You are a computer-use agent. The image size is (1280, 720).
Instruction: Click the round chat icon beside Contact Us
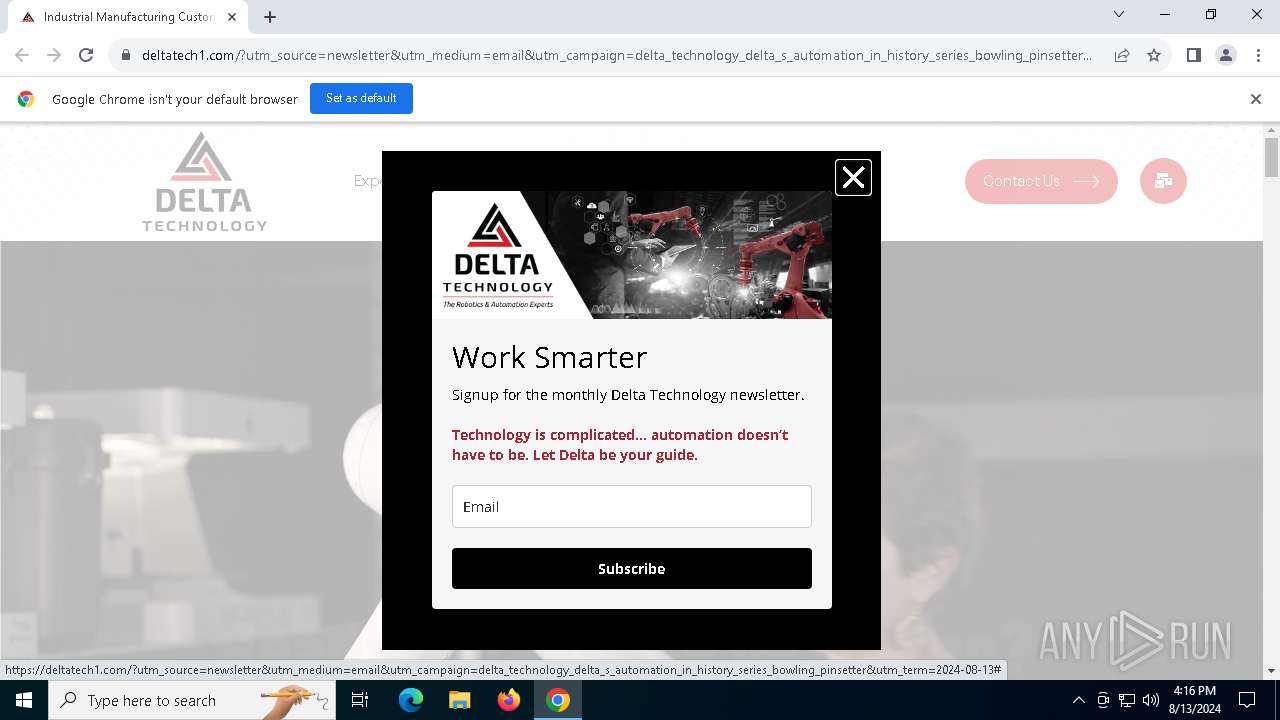1163,181
